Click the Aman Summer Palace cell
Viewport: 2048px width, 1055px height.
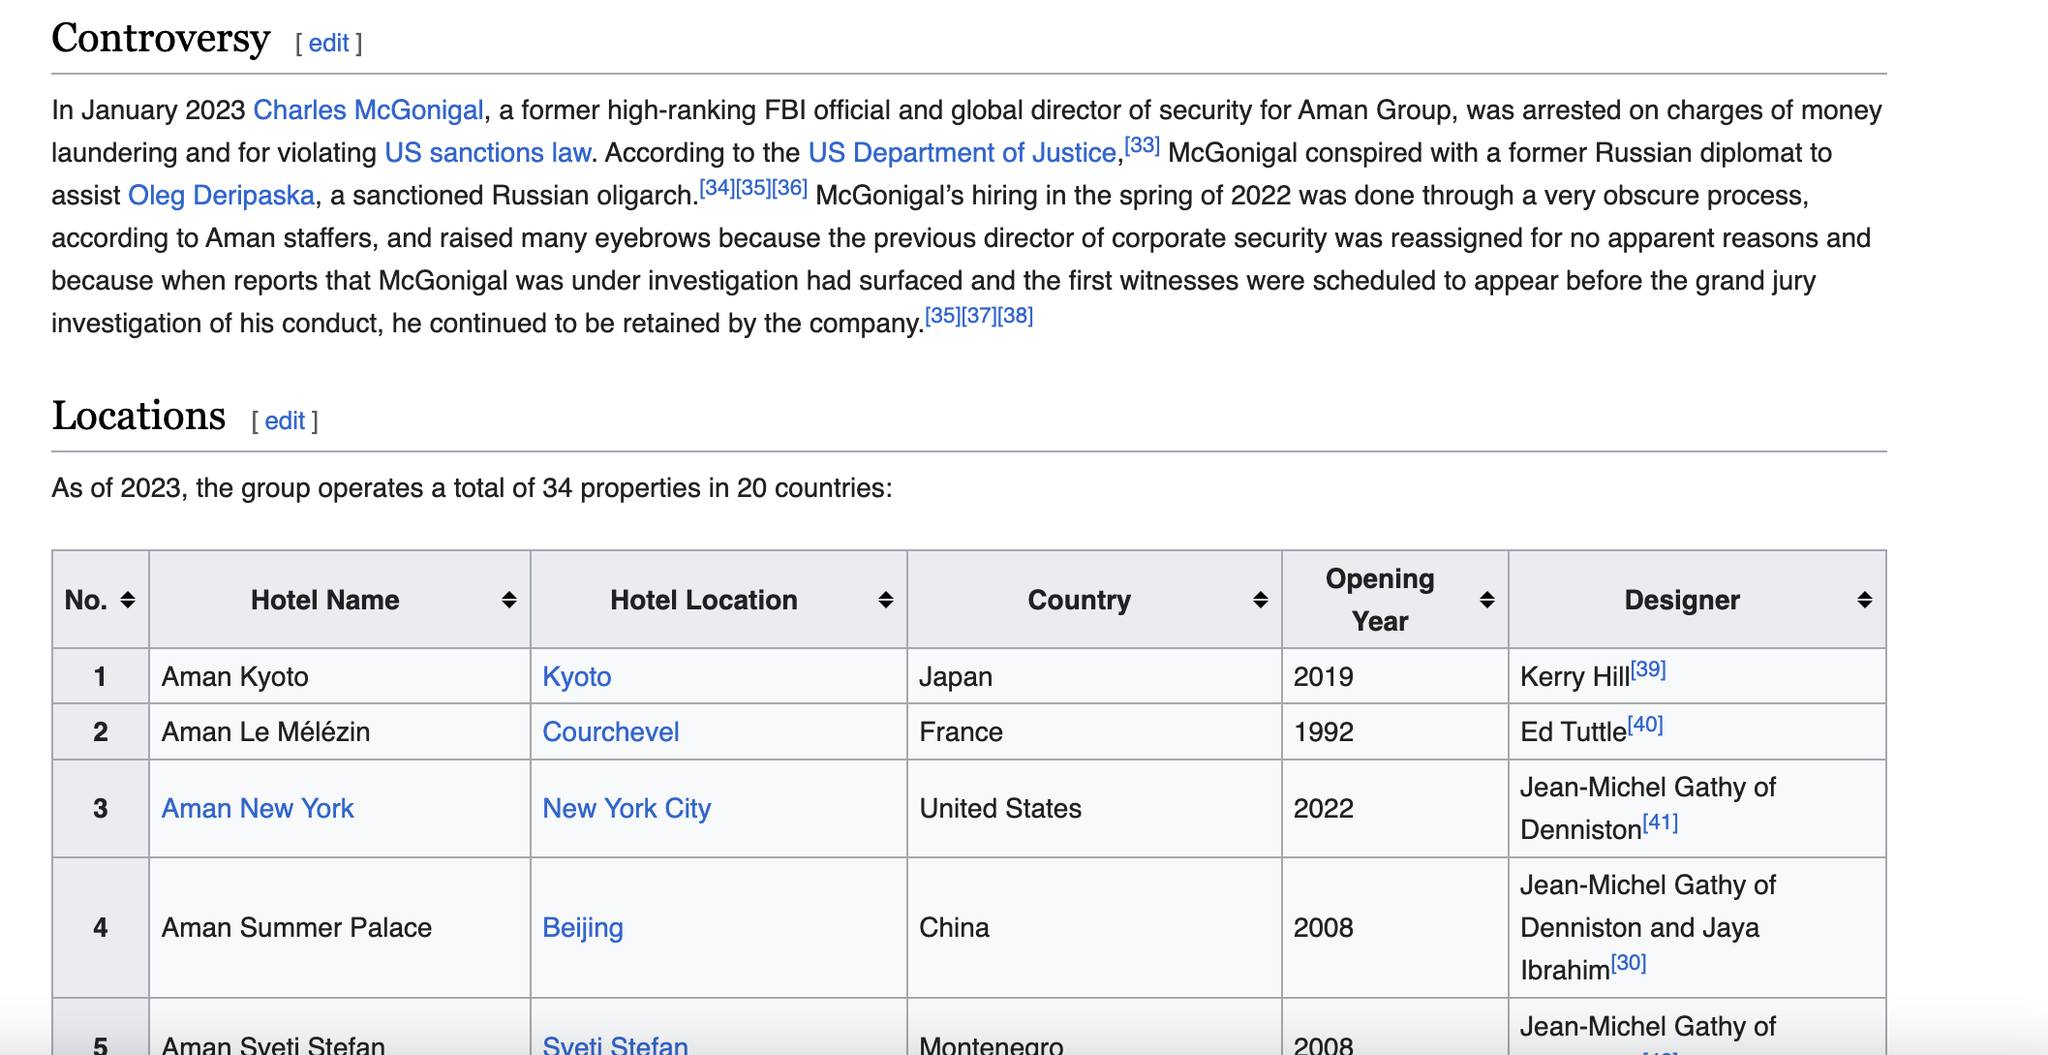(340, 928)
